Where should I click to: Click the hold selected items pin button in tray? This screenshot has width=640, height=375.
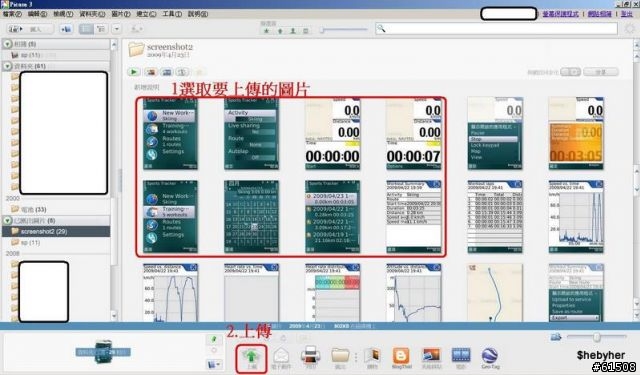tap(214, 339)
